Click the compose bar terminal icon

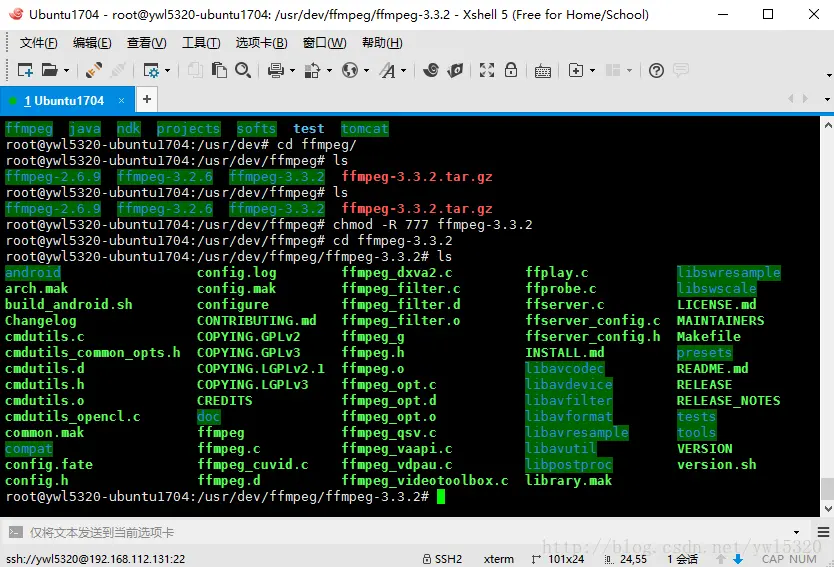15,532
